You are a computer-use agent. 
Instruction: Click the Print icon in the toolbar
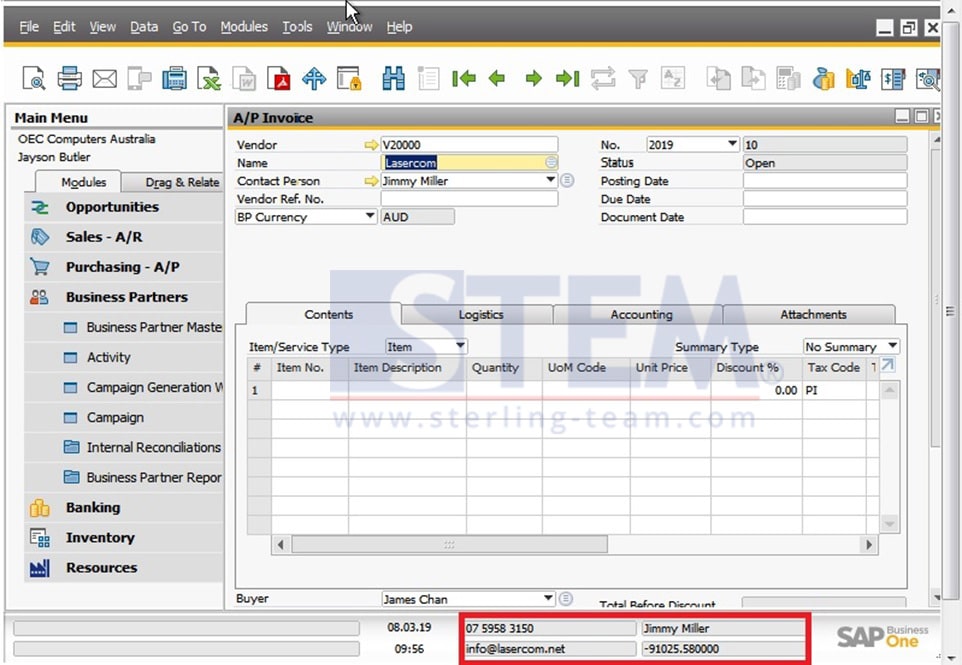point(69,79)
